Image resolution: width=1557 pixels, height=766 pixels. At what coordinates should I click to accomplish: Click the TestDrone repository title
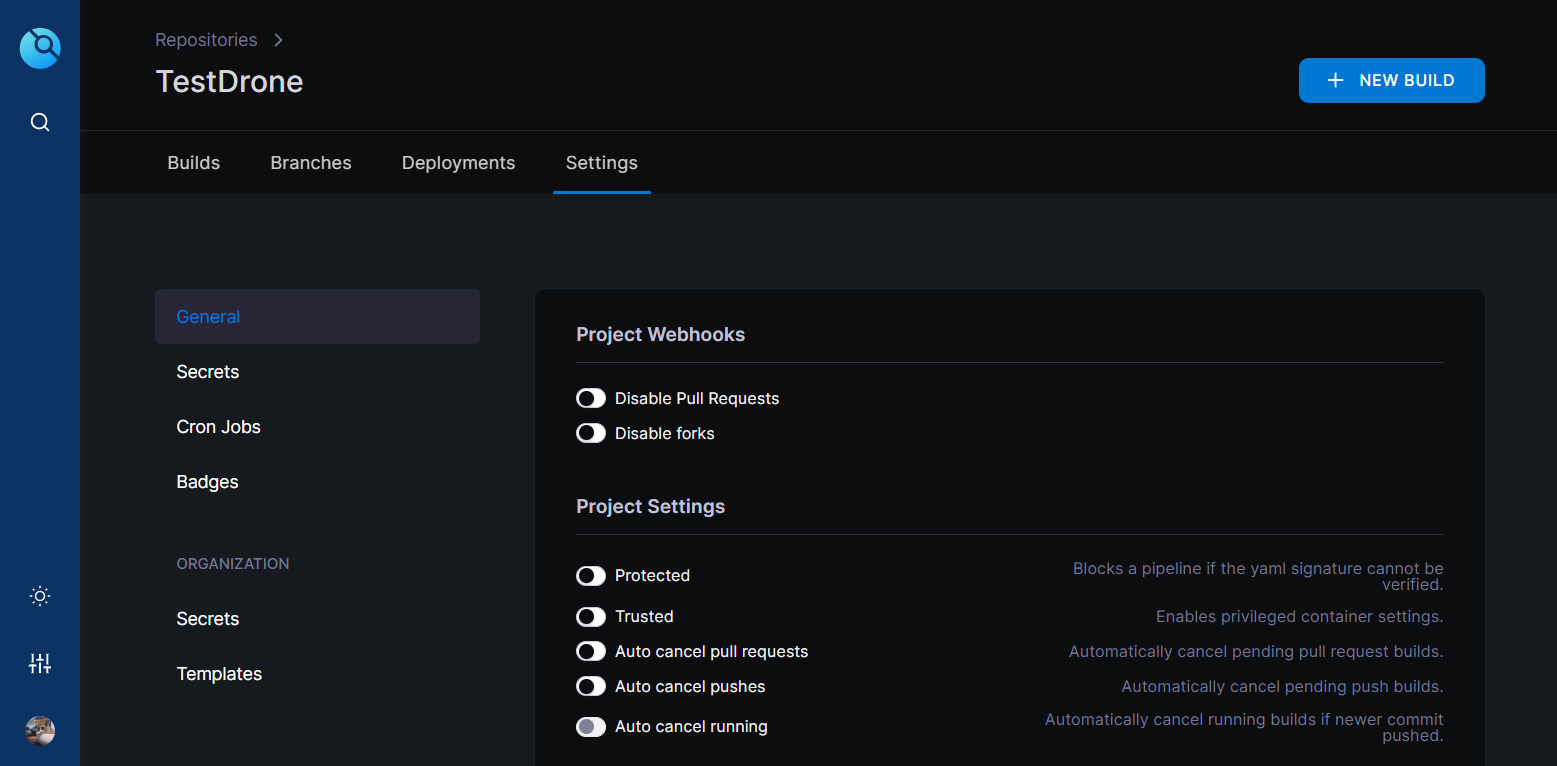point(229,81)
